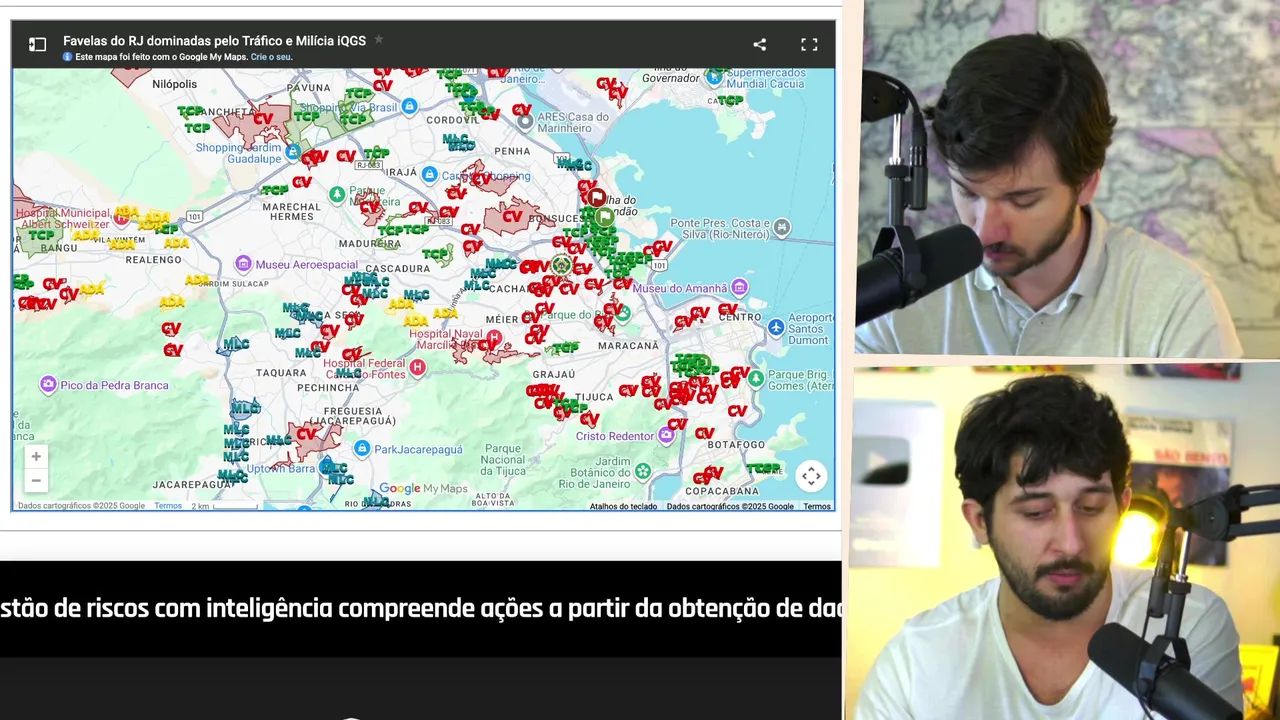Image resolution: width=1280 pixels, height=720 pixels.
Task: Click the 'MÉIER' neighborhood label
Action: [x=501, y=319]
